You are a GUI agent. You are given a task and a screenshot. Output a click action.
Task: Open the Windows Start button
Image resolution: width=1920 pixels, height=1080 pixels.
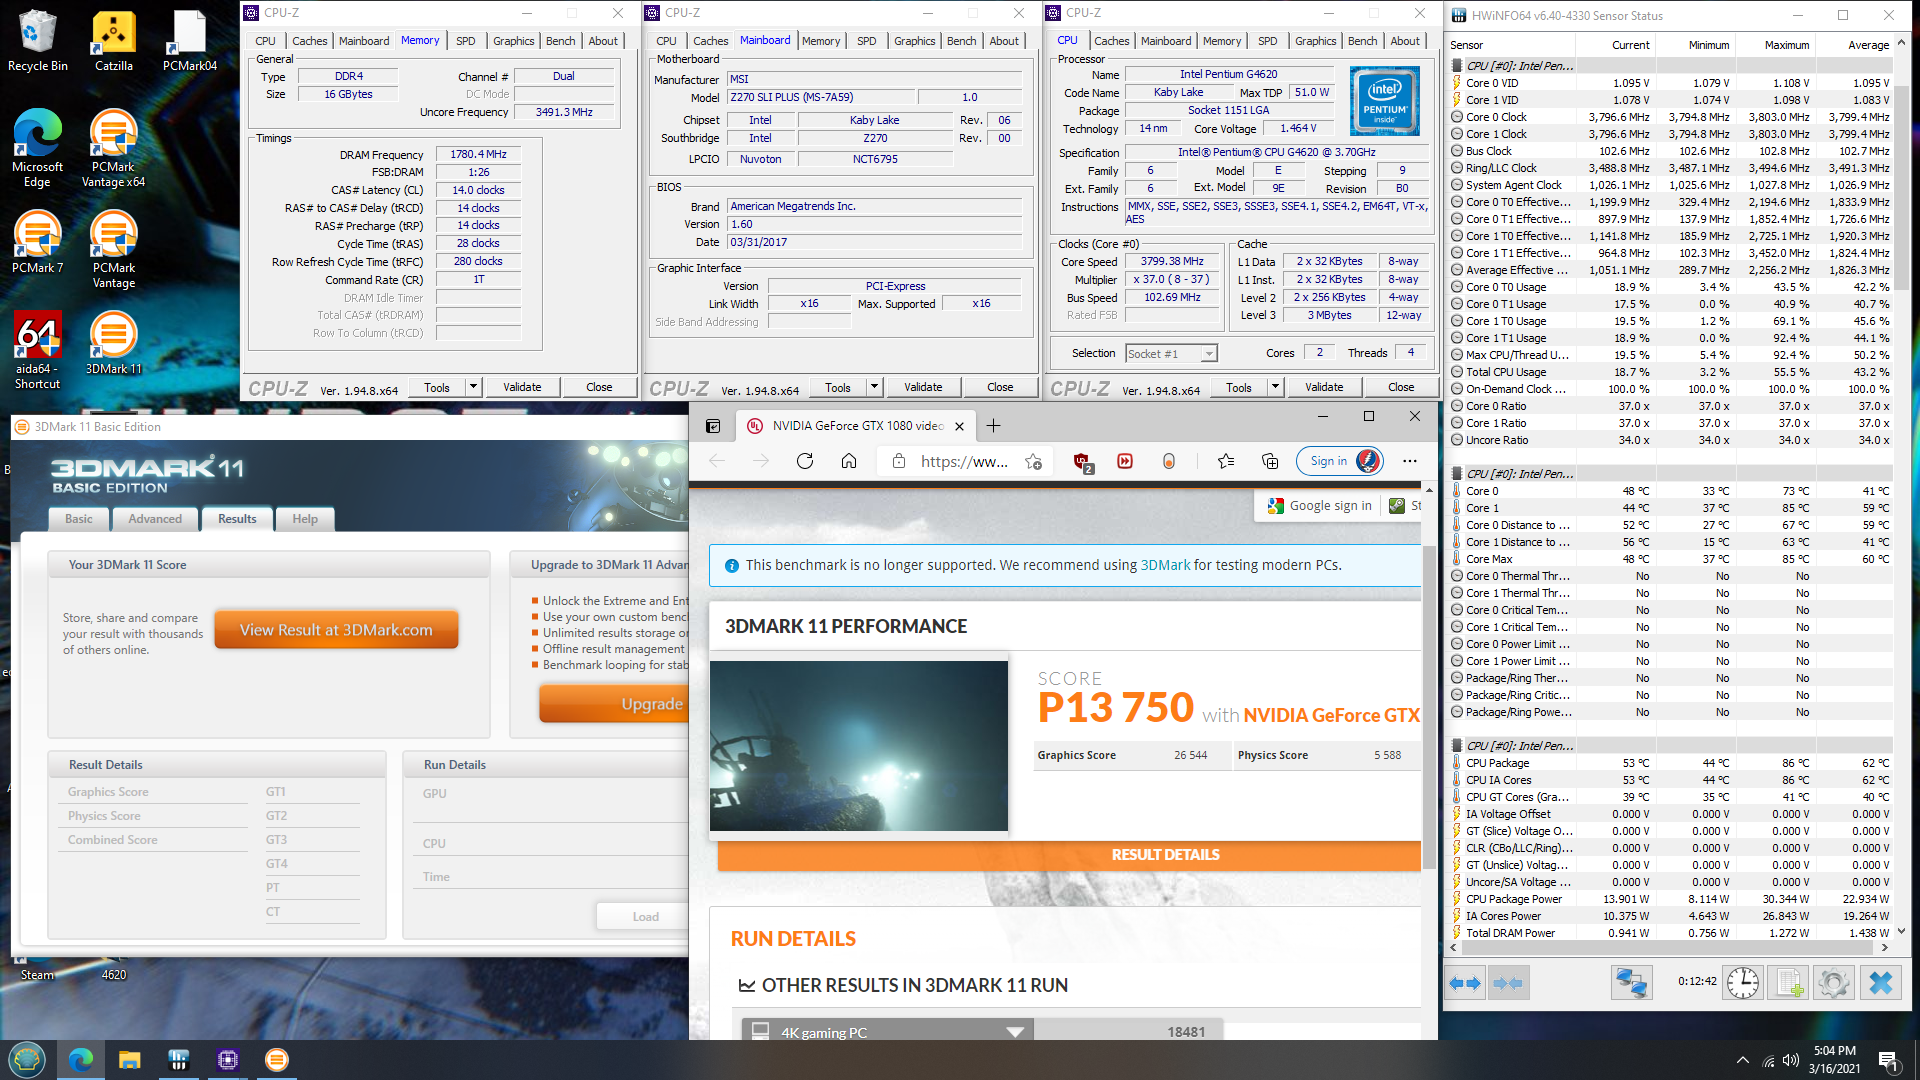pos(27,1059)
